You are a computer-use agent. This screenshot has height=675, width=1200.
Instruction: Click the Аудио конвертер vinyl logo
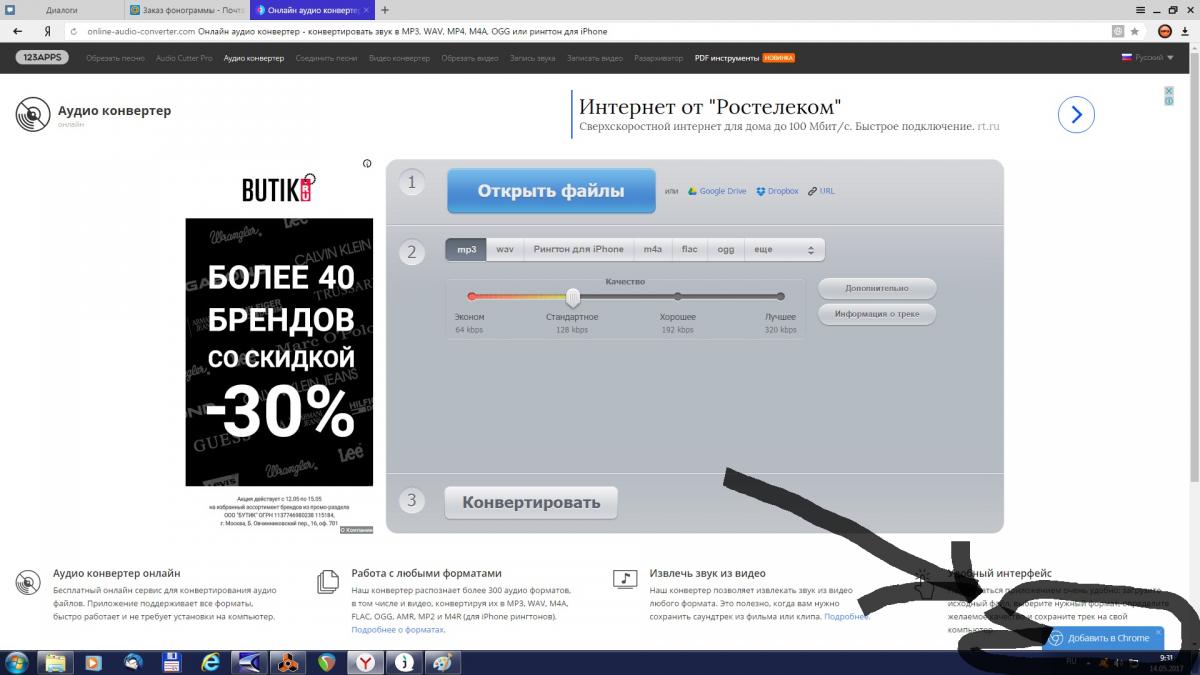click(x=33, y=114)
